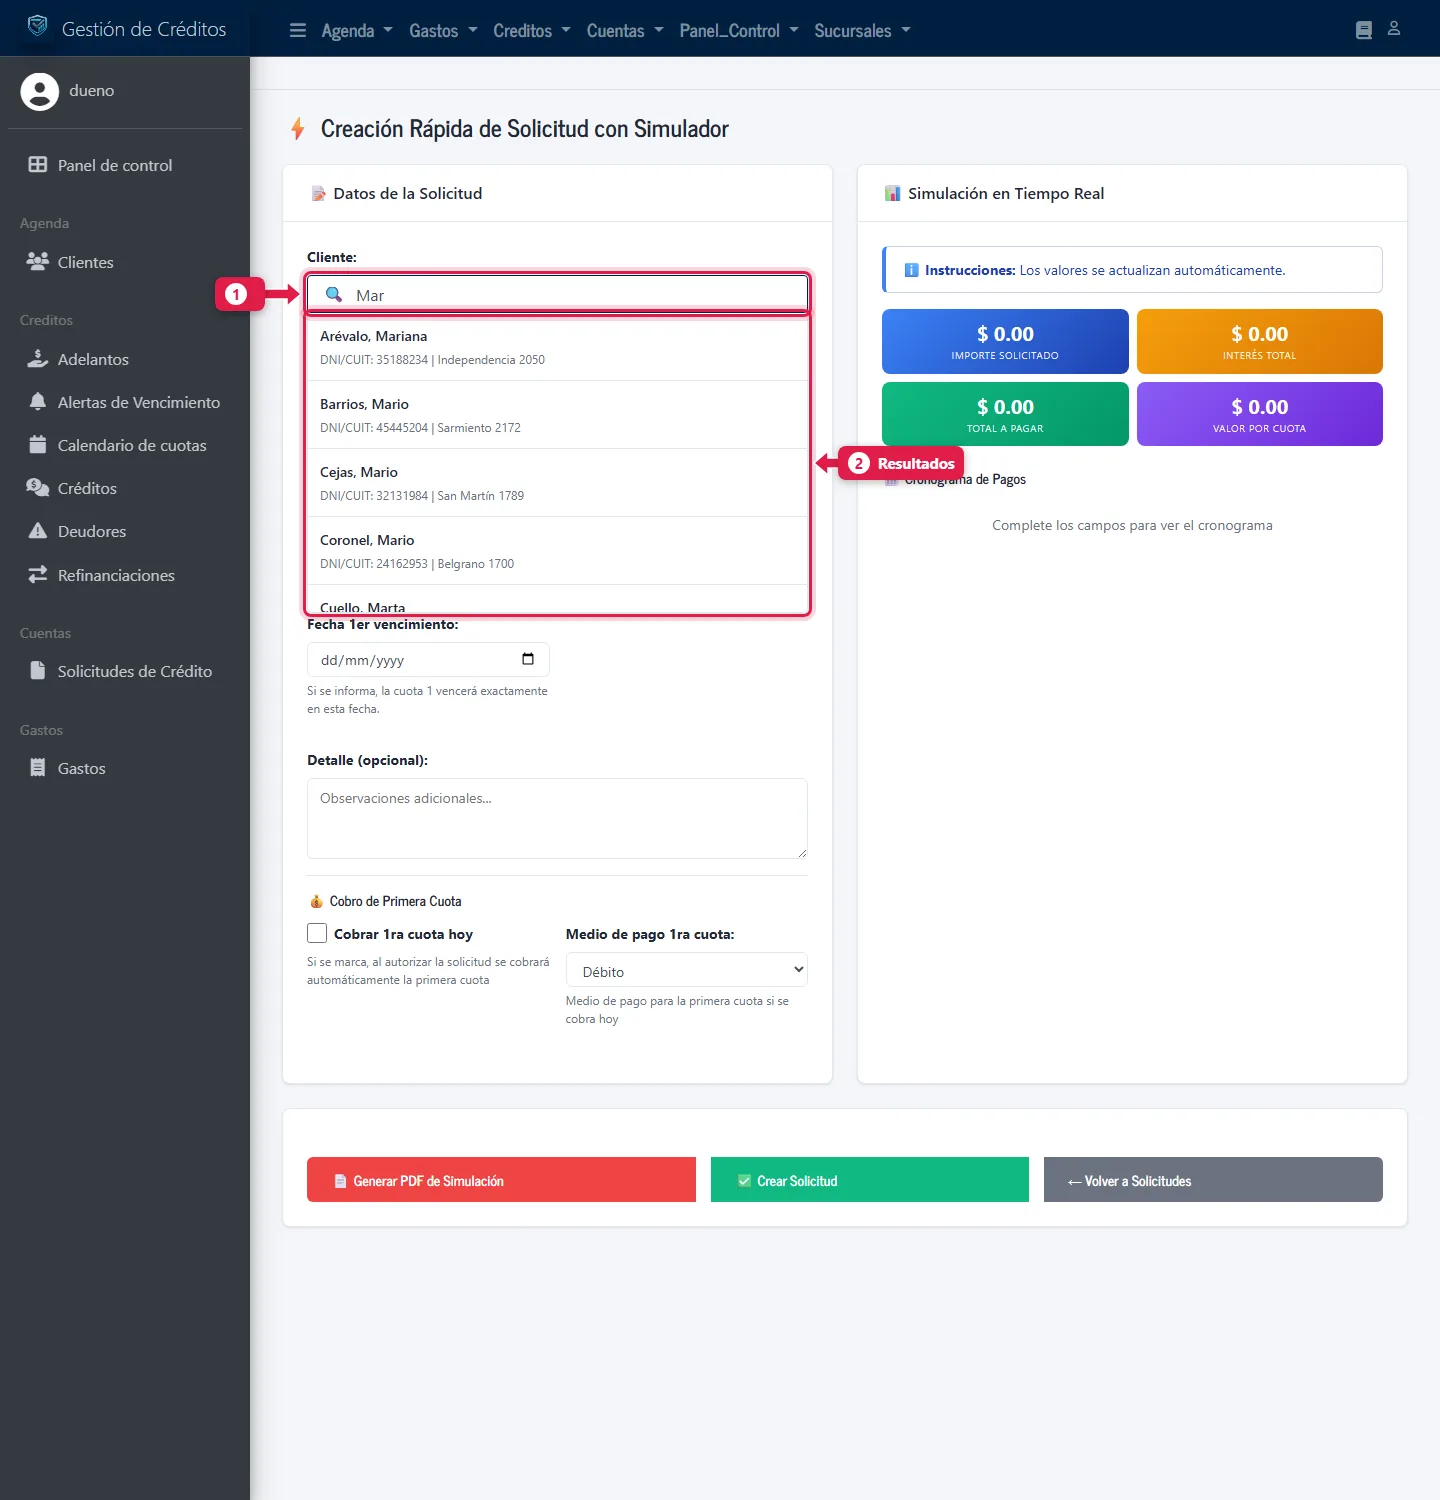The image size is (1440, 1500).
Task: Open the date picker calendar icon
Action: coord(528,659)
